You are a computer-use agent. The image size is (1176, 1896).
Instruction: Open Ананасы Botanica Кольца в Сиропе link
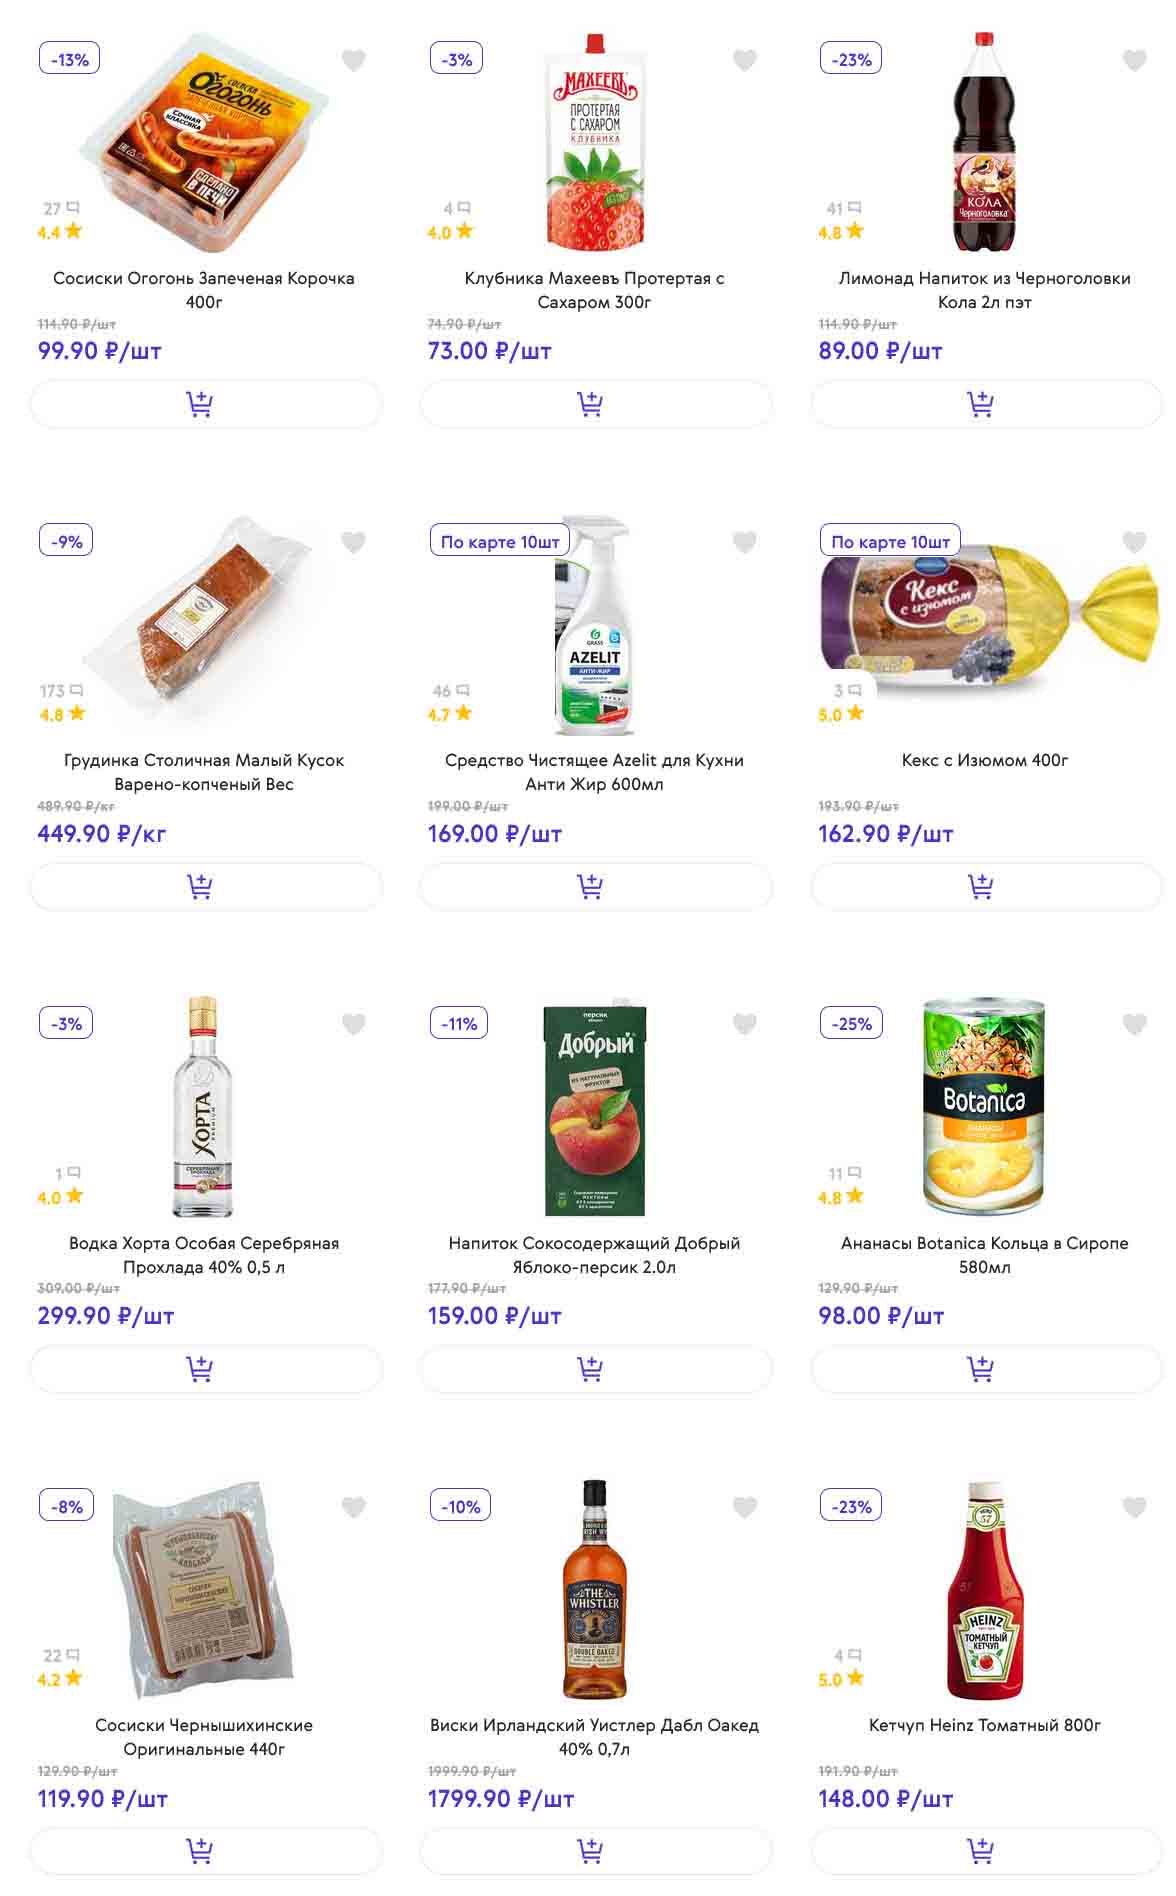coord(984,1255)
